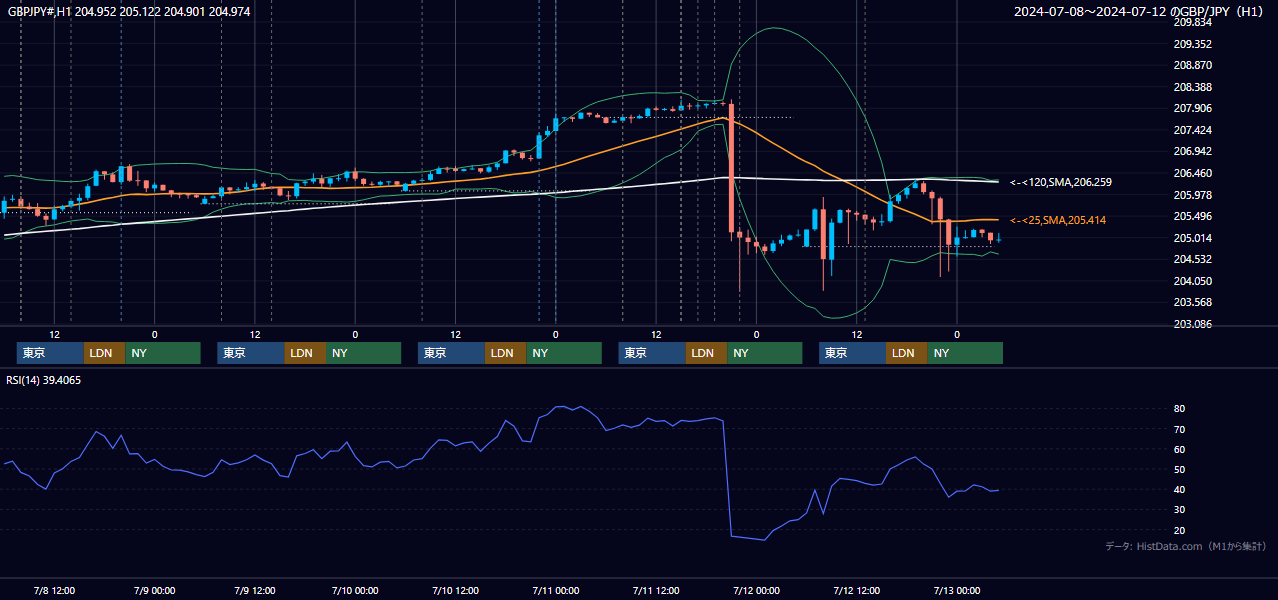Click the 205.014 price axis label
This screenshot has width=1278, height=600.
click(x=1192, y=238)
